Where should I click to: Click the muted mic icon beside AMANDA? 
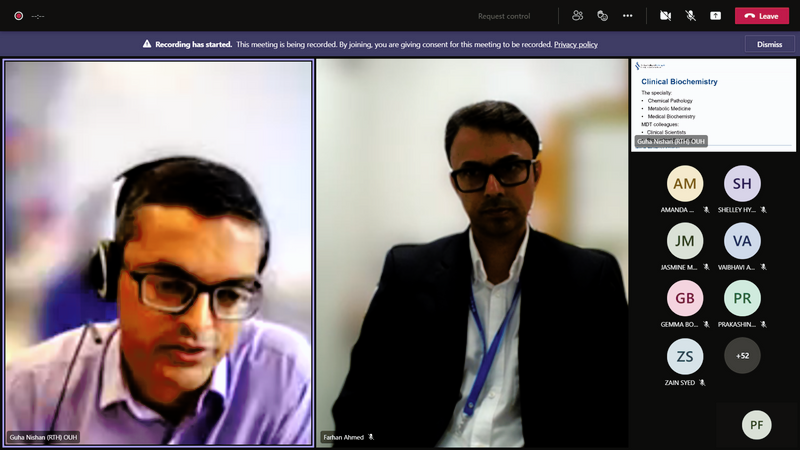coord(706,210)
